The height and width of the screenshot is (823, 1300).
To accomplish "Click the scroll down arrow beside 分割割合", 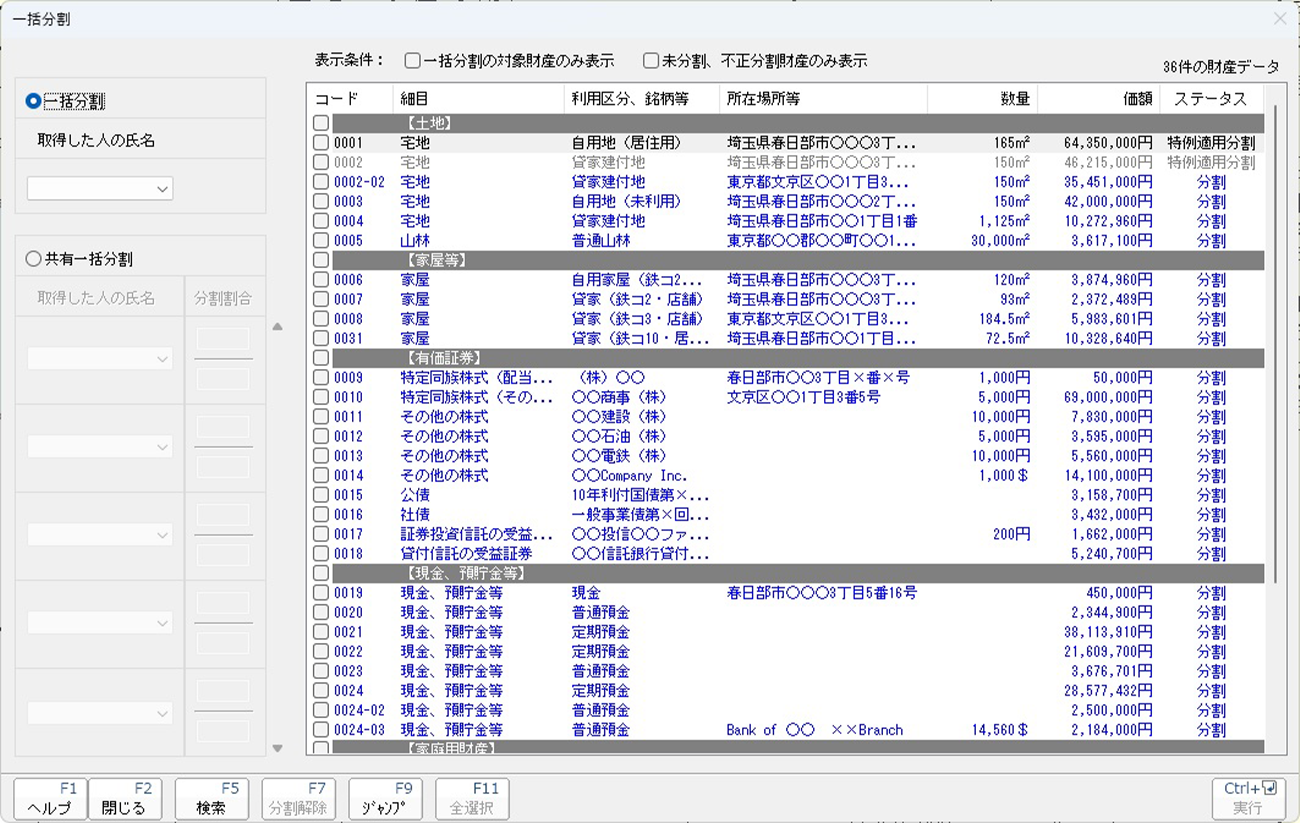I will click(278, 748).
